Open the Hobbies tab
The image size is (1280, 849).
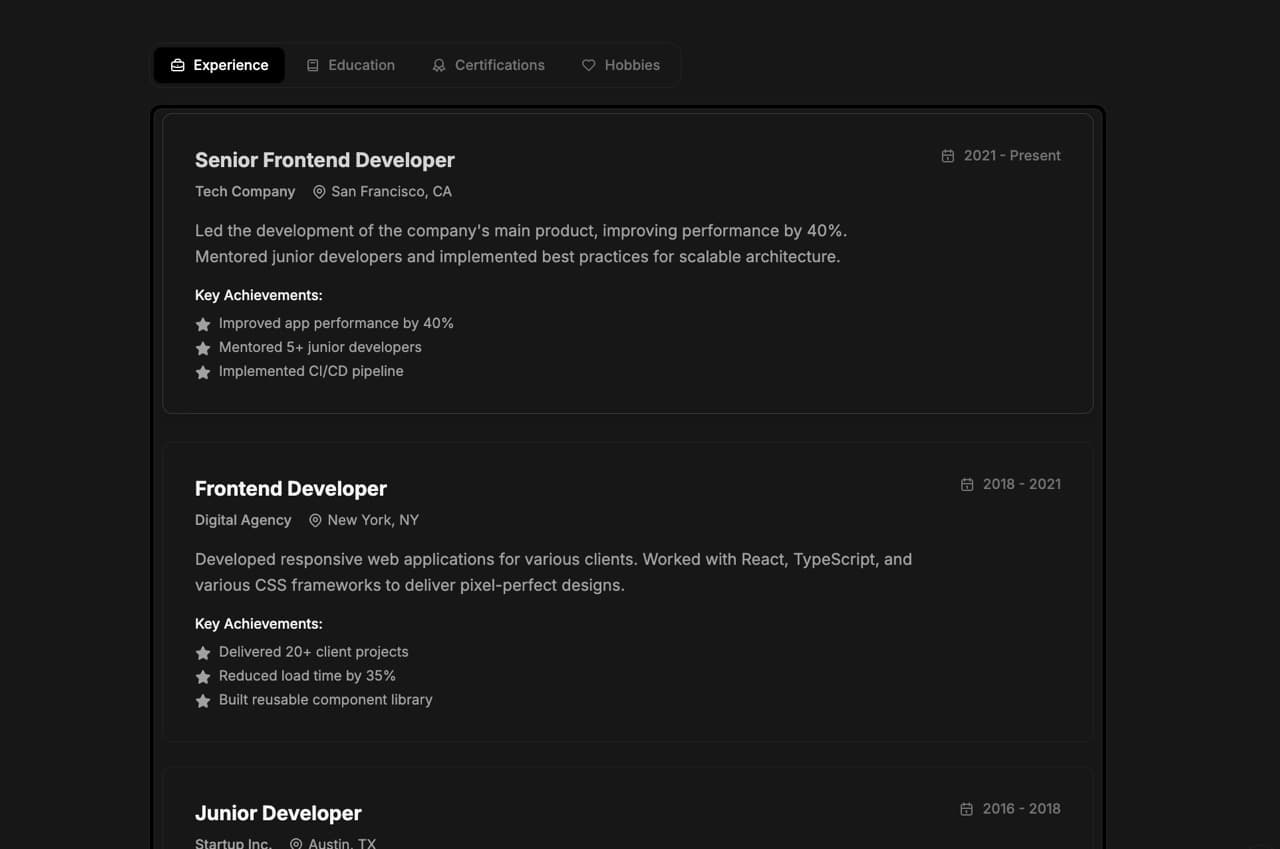click(x=621, y=65)
